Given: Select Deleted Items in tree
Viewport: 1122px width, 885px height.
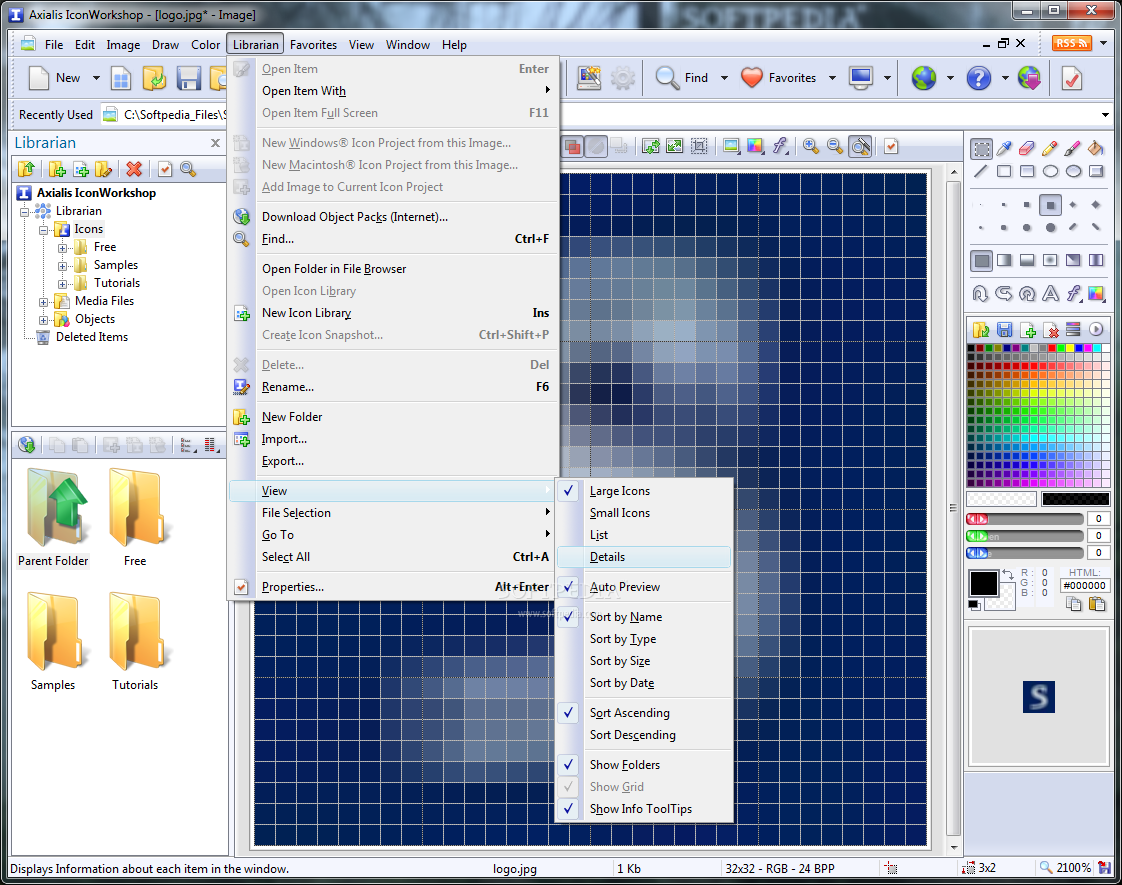Looking at the screenshot, I should [92, 337].
